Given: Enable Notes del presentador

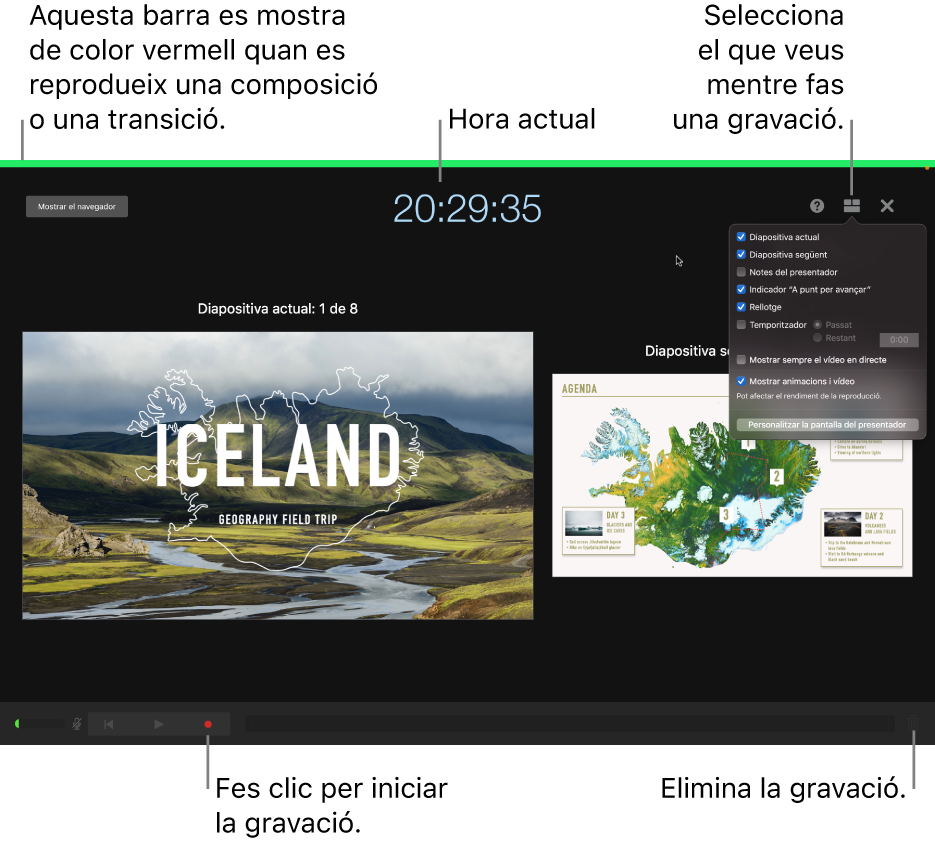Looking at the screenshot, I should point(741,272).
